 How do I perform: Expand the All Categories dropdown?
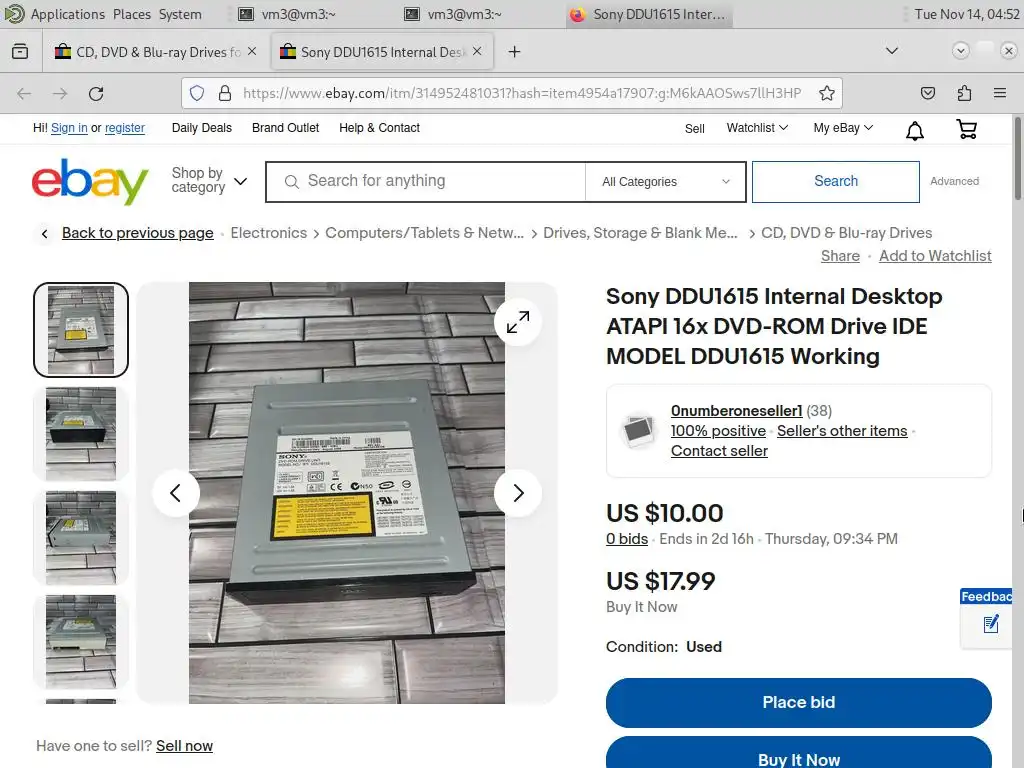point(665,182)
